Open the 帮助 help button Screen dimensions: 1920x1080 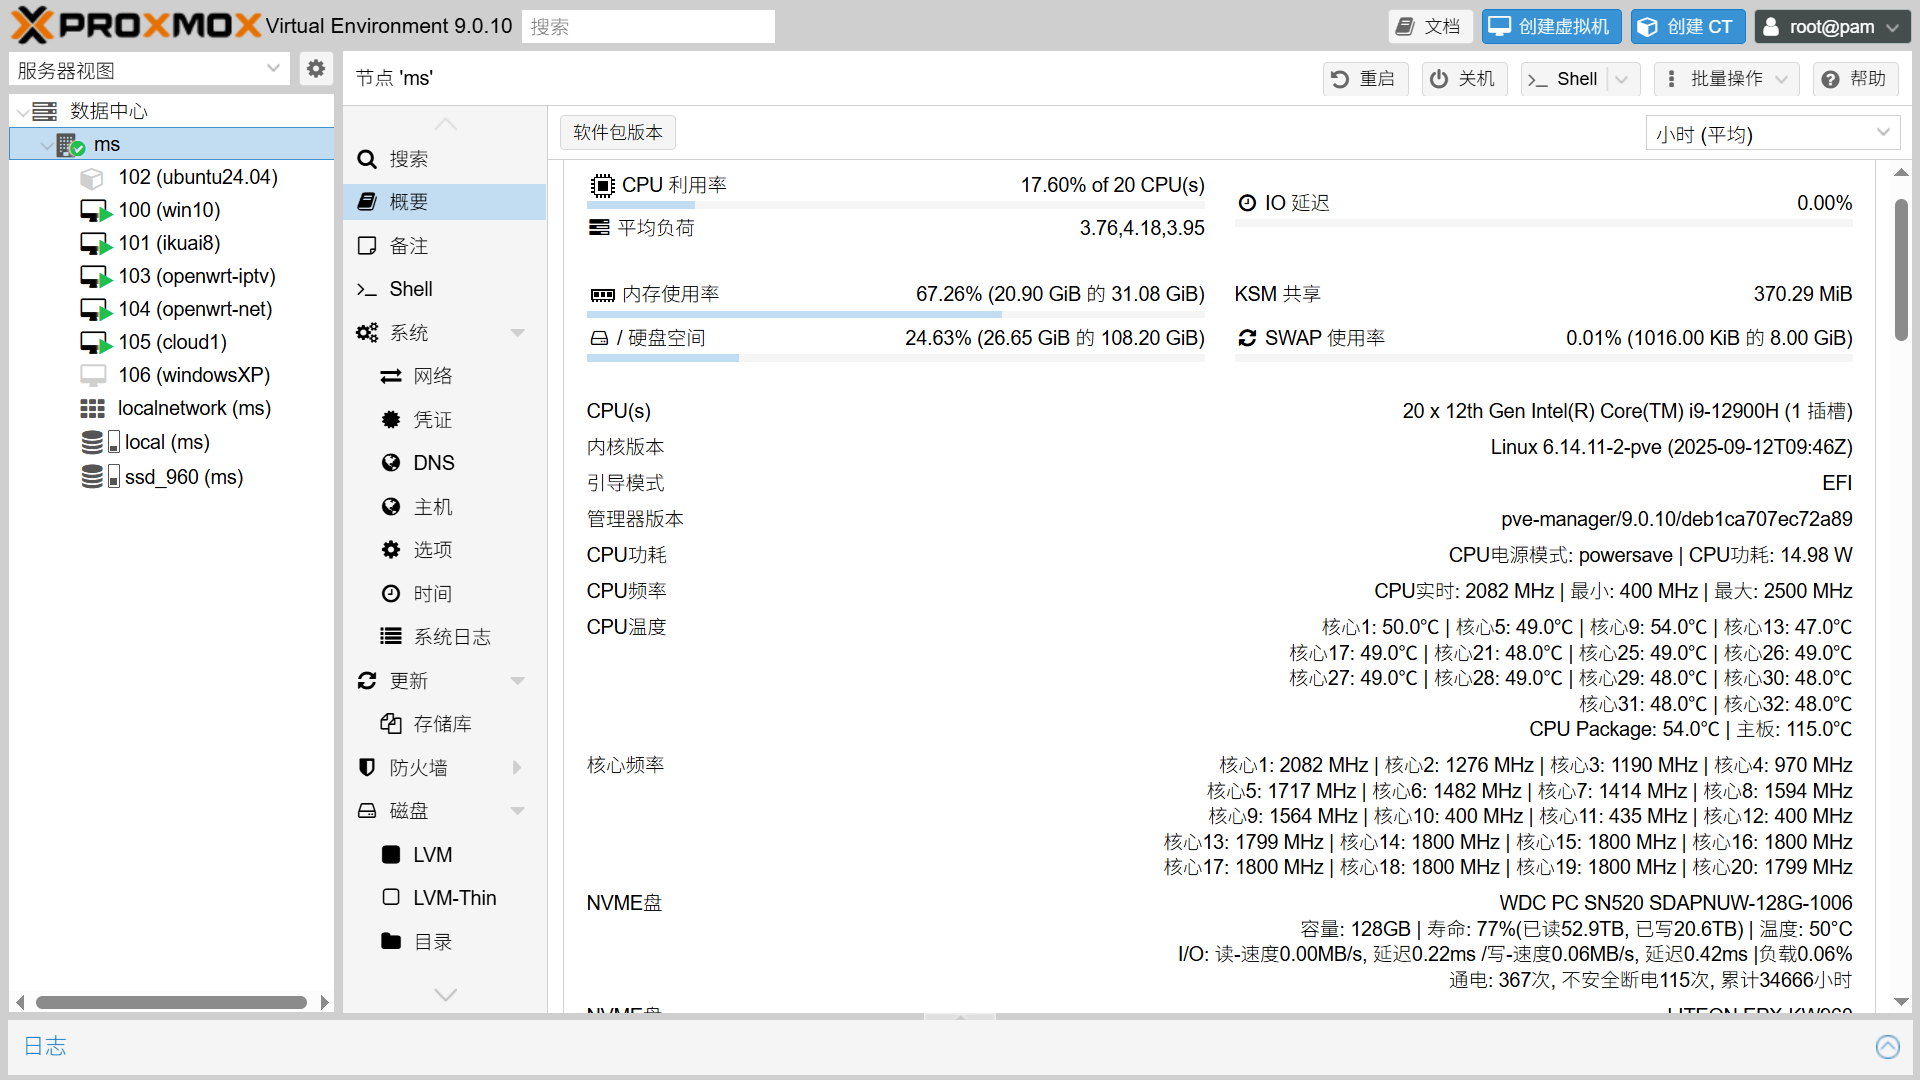1855,79
